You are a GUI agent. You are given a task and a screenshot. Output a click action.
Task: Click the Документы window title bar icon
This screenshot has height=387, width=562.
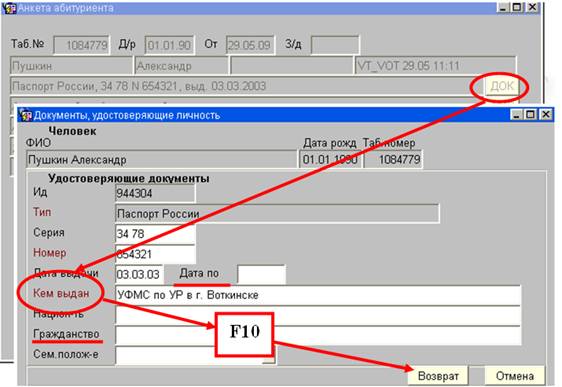25,115
